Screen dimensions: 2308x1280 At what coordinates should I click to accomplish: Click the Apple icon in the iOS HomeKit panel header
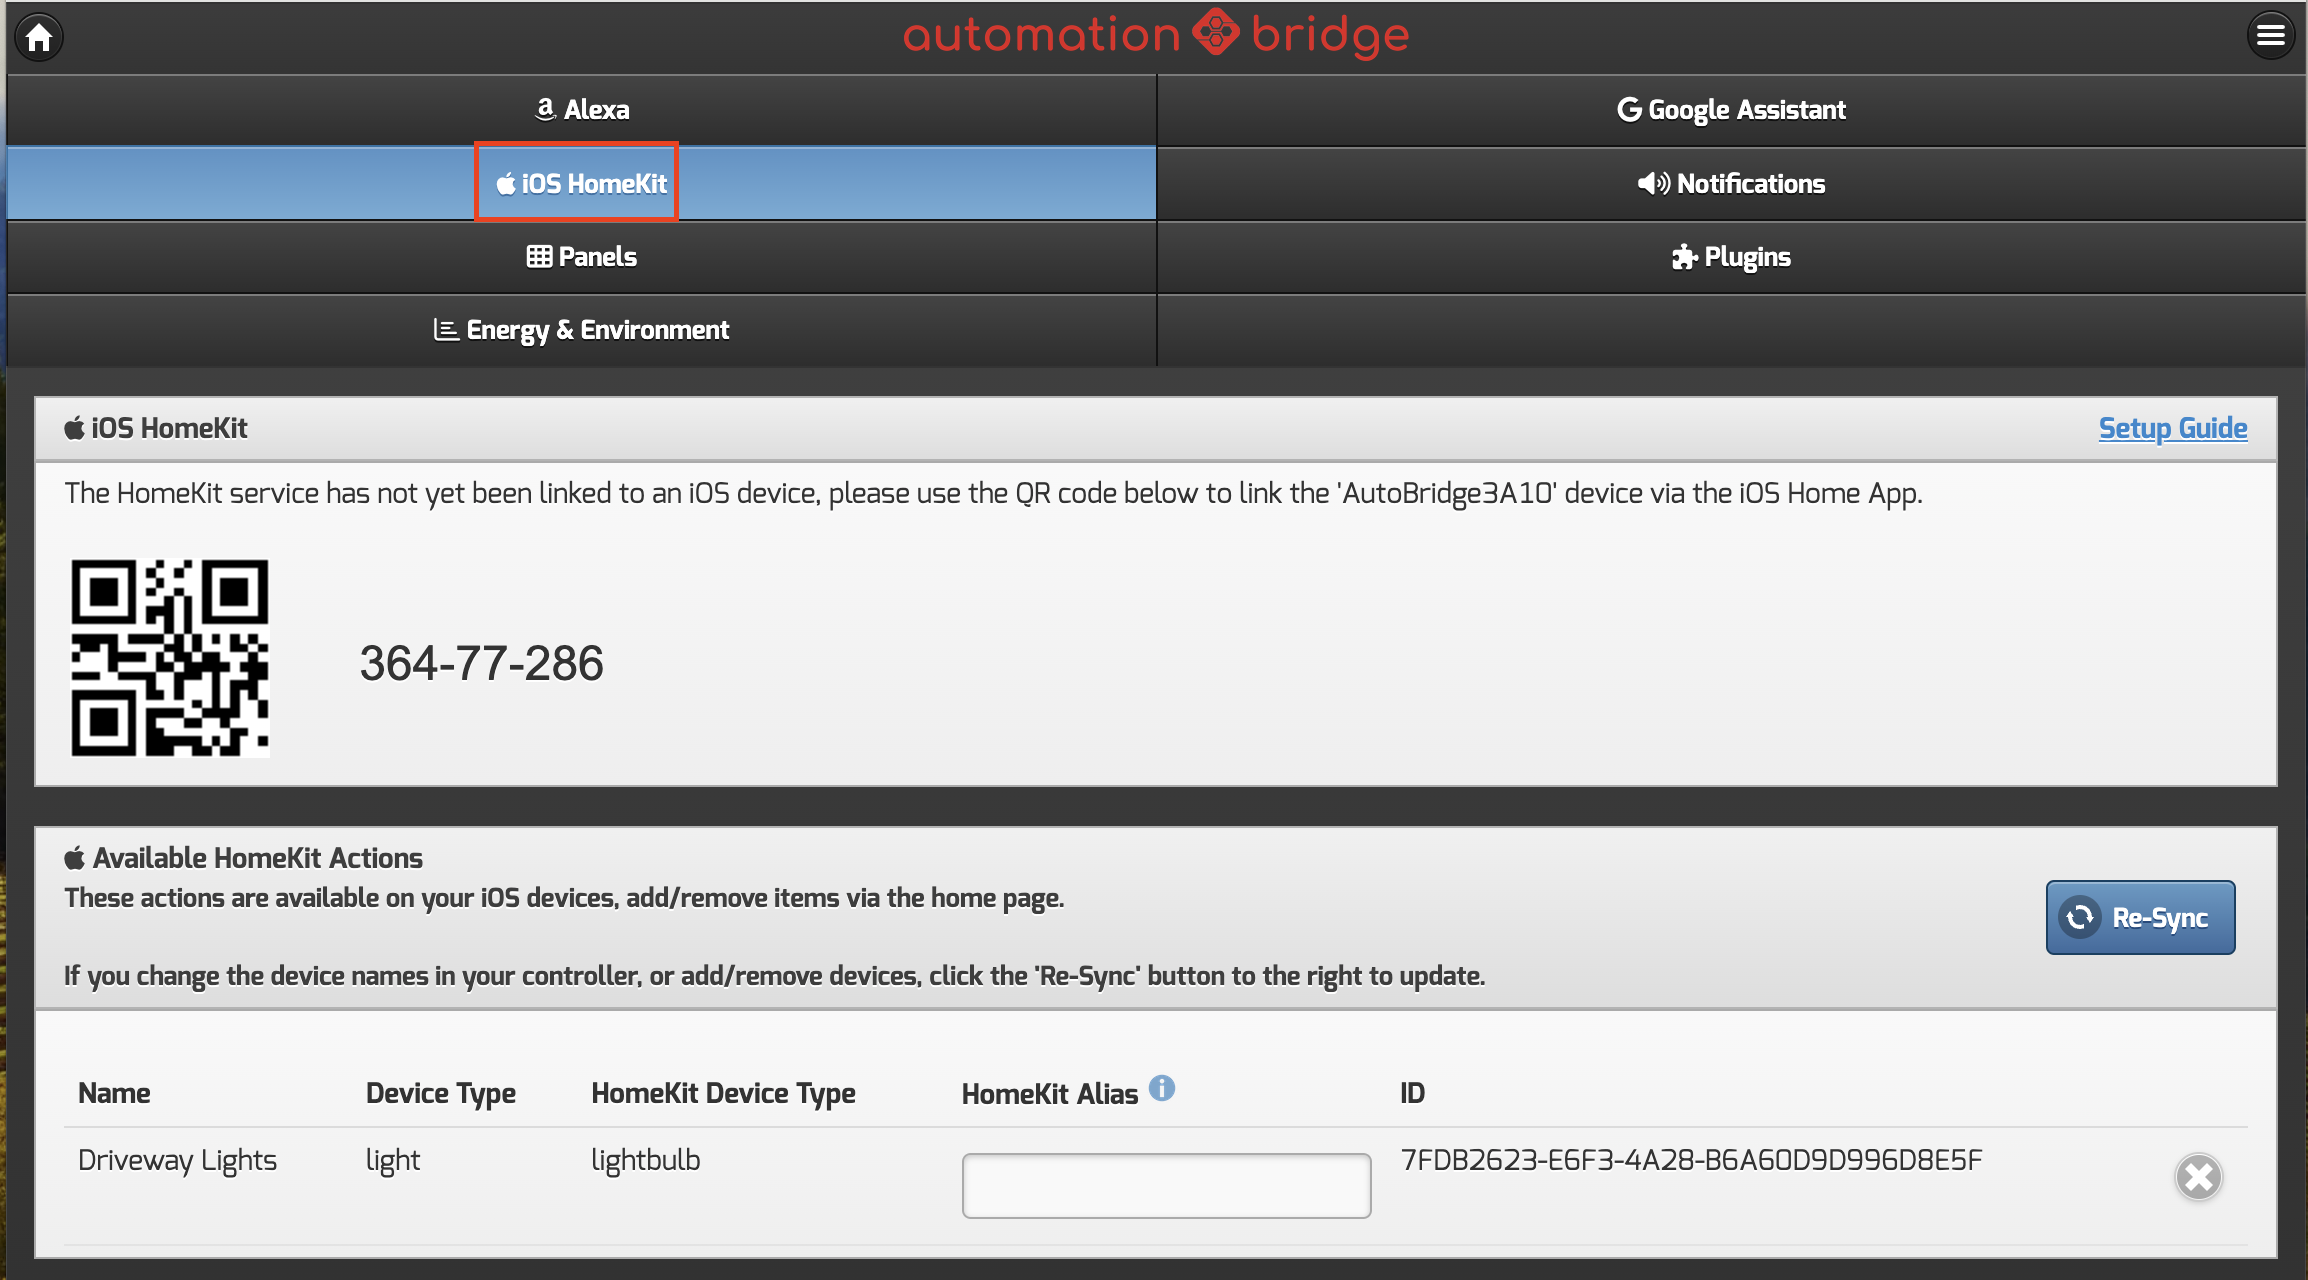coord(74,429)
